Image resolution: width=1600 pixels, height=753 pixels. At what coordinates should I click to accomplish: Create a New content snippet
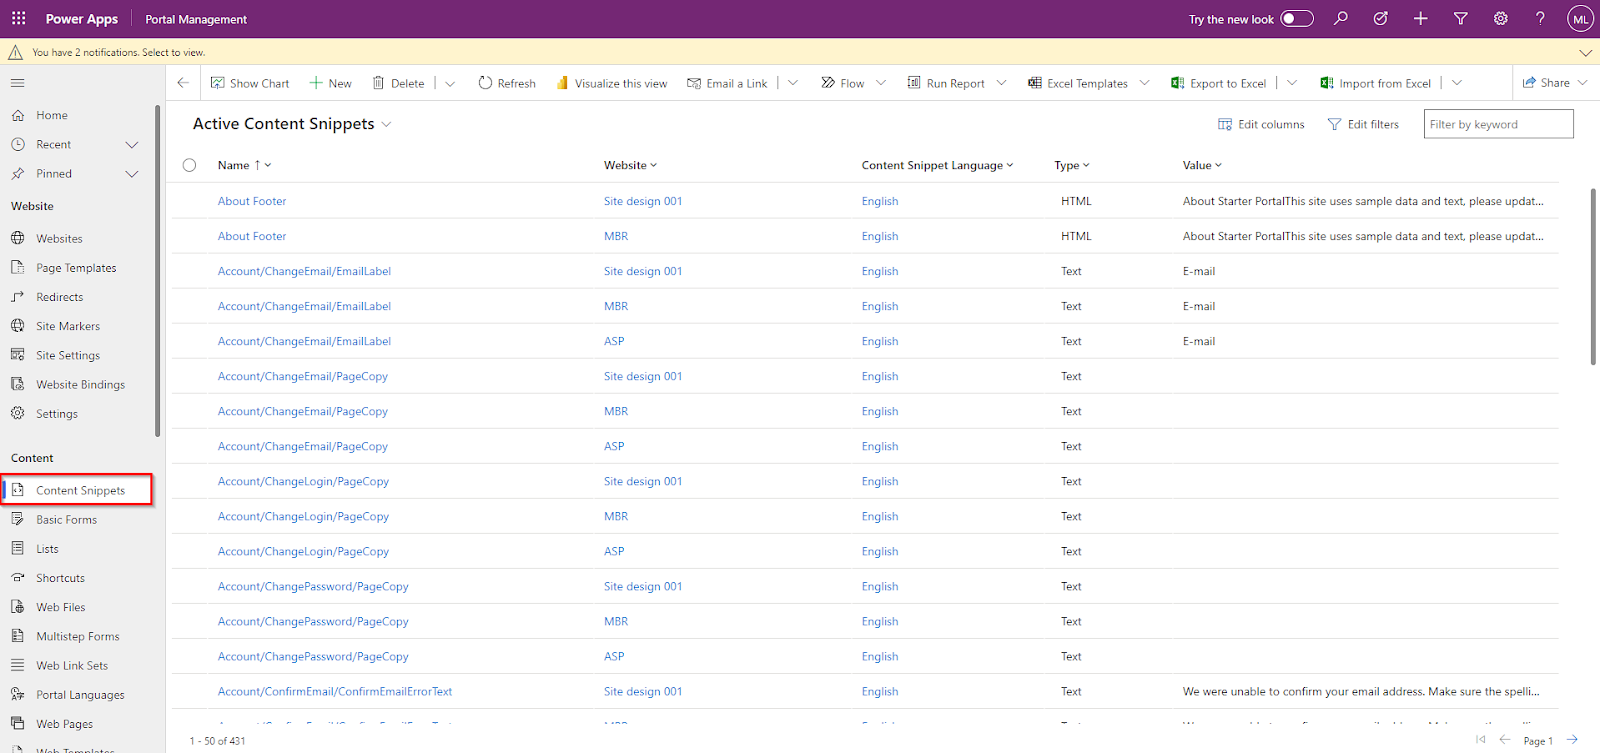pyautogui.click(x=330, y=83)
